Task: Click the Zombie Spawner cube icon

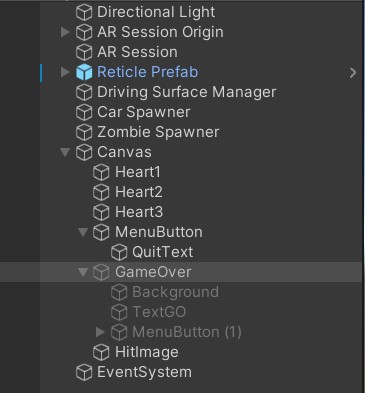Action: [84, 132]
